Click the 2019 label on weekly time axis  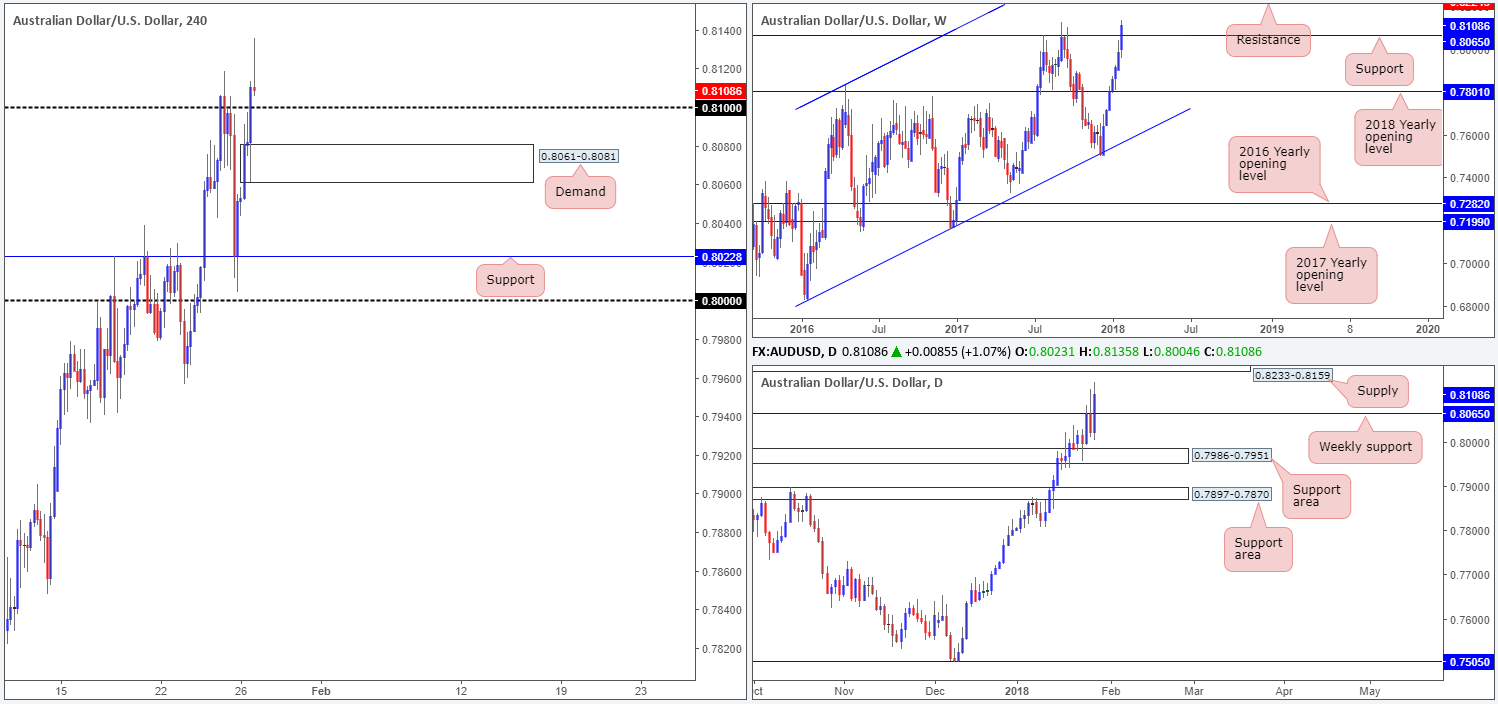point(1271,328)
